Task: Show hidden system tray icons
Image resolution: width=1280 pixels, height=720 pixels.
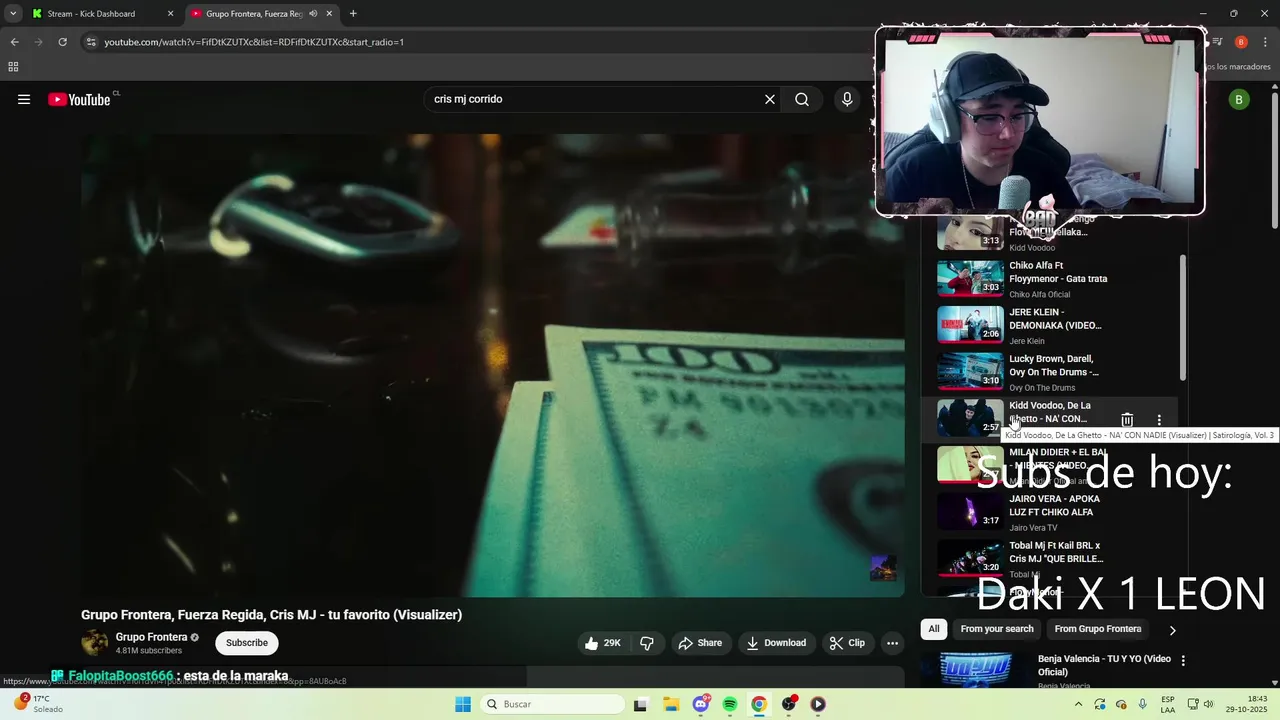Action: pos(1078,704)
